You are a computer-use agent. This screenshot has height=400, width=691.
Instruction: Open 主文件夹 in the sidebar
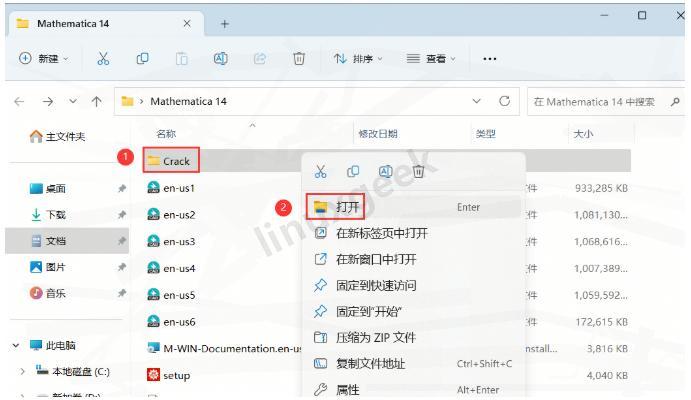(x=57, y=137)
